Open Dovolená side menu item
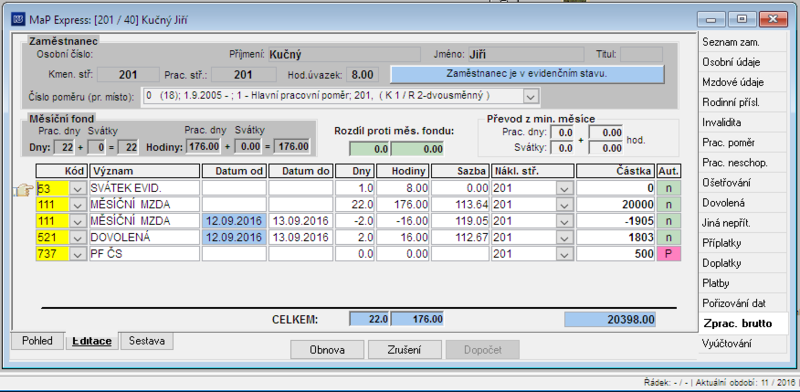Screen dimensions: 800x392 pyautogui.click(x=742, y=203)
